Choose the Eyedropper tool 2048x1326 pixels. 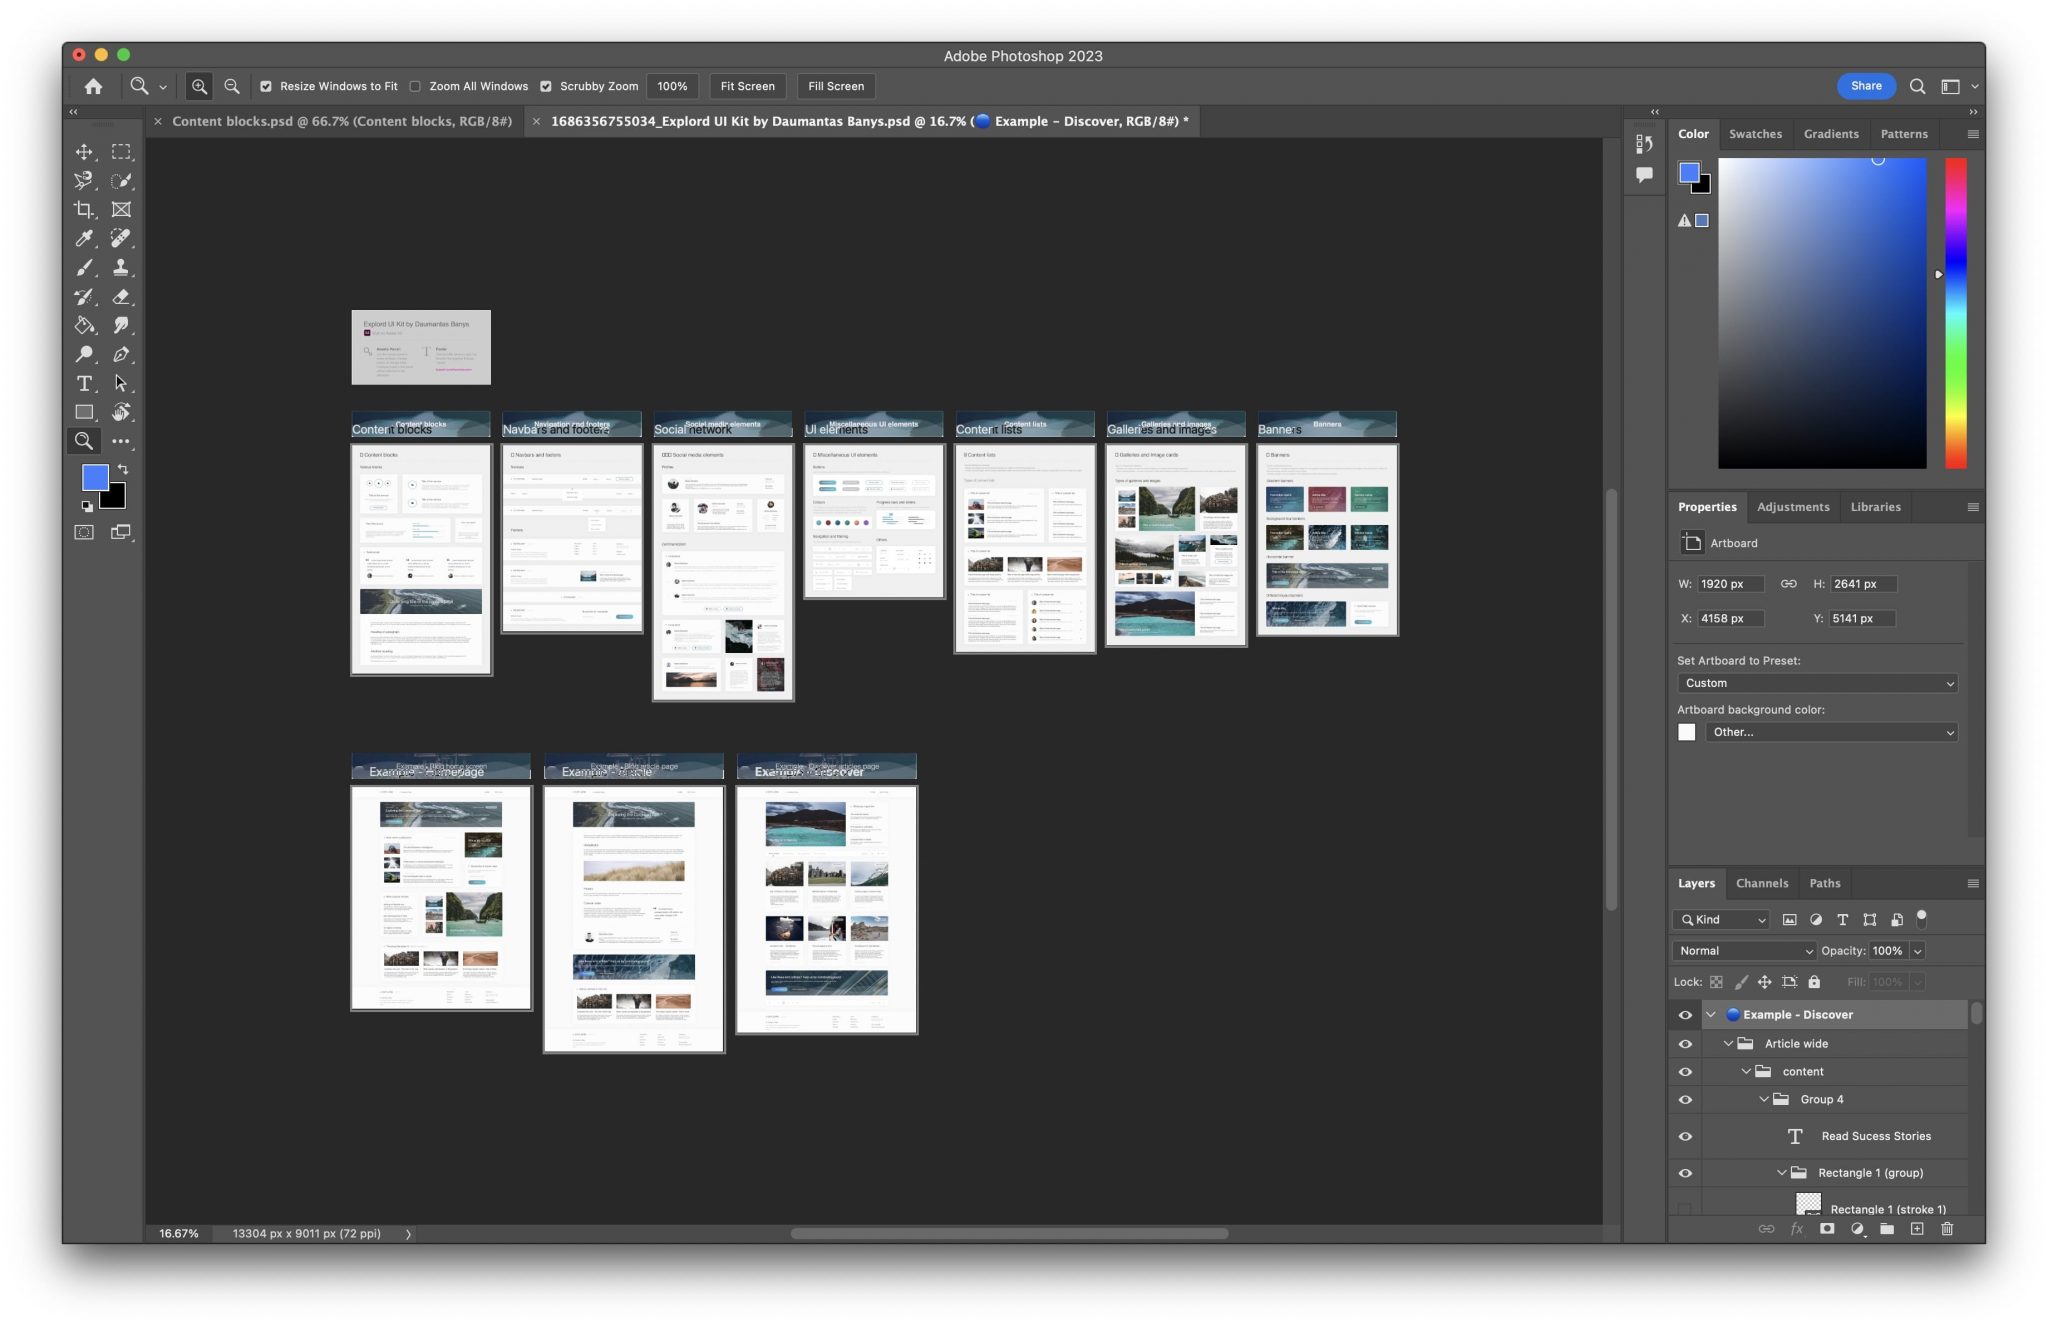tap(84, 238)
